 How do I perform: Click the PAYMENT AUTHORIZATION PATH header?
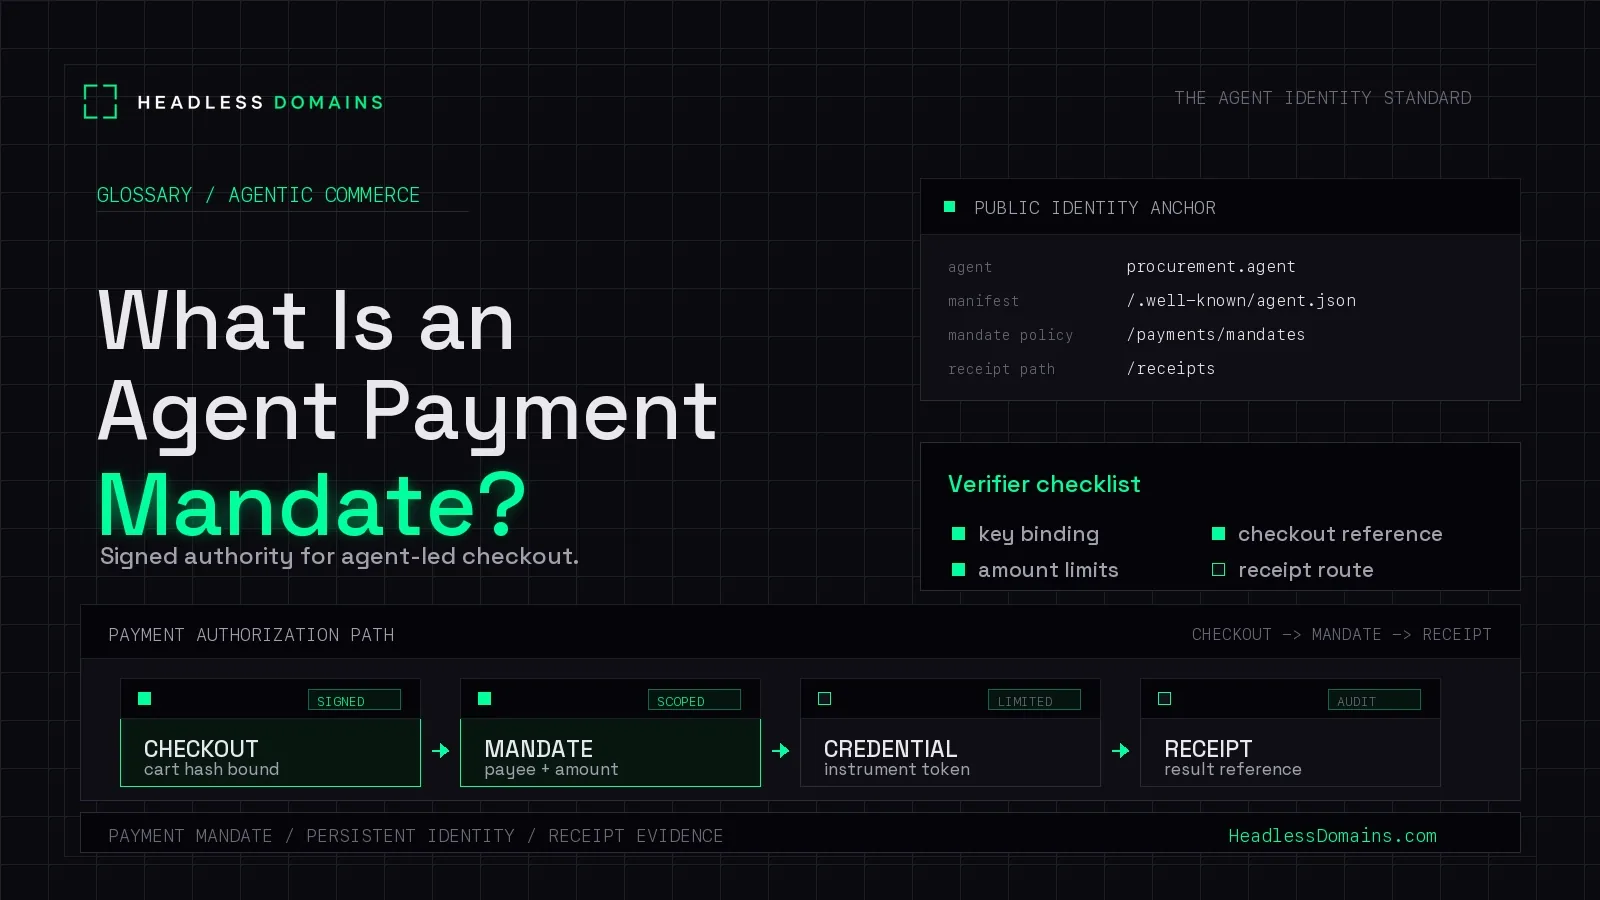tap(251, 635)
